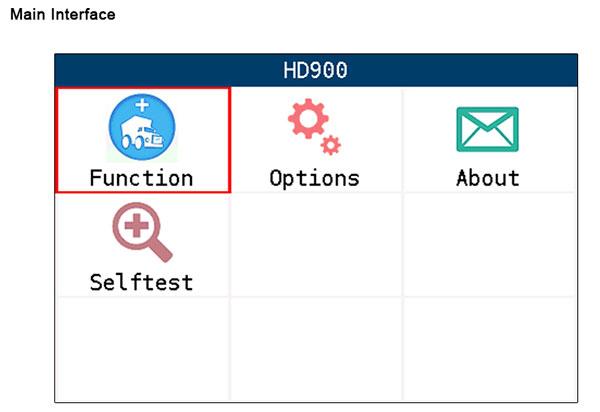Click the Options gears icon
This screenshot has width=600, height=412.
[314, 128]
